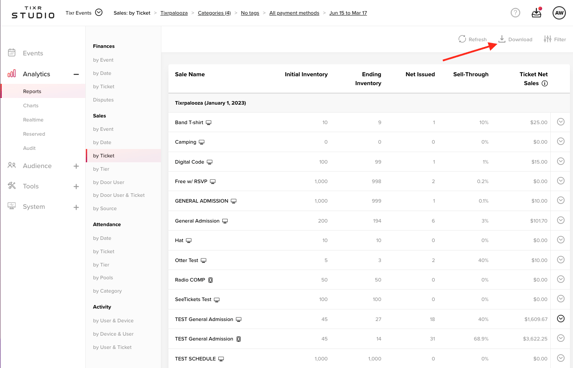Click the monitor icon beside Digital Code
Image resolution: width=573 pixels, height=368 pixels.
[210, 162]
